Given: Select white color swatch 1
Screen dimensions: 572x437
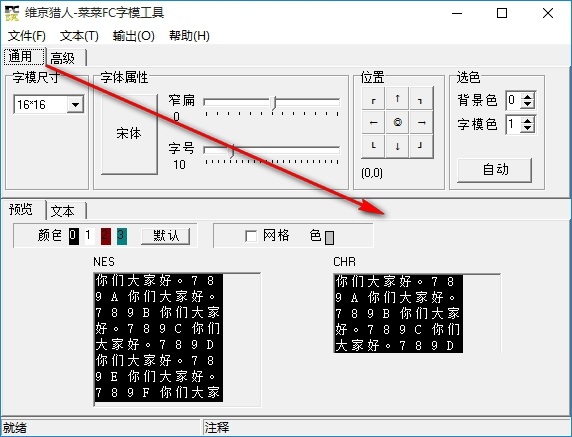Looking at the screenshot, I should click(x=90, y=236).
